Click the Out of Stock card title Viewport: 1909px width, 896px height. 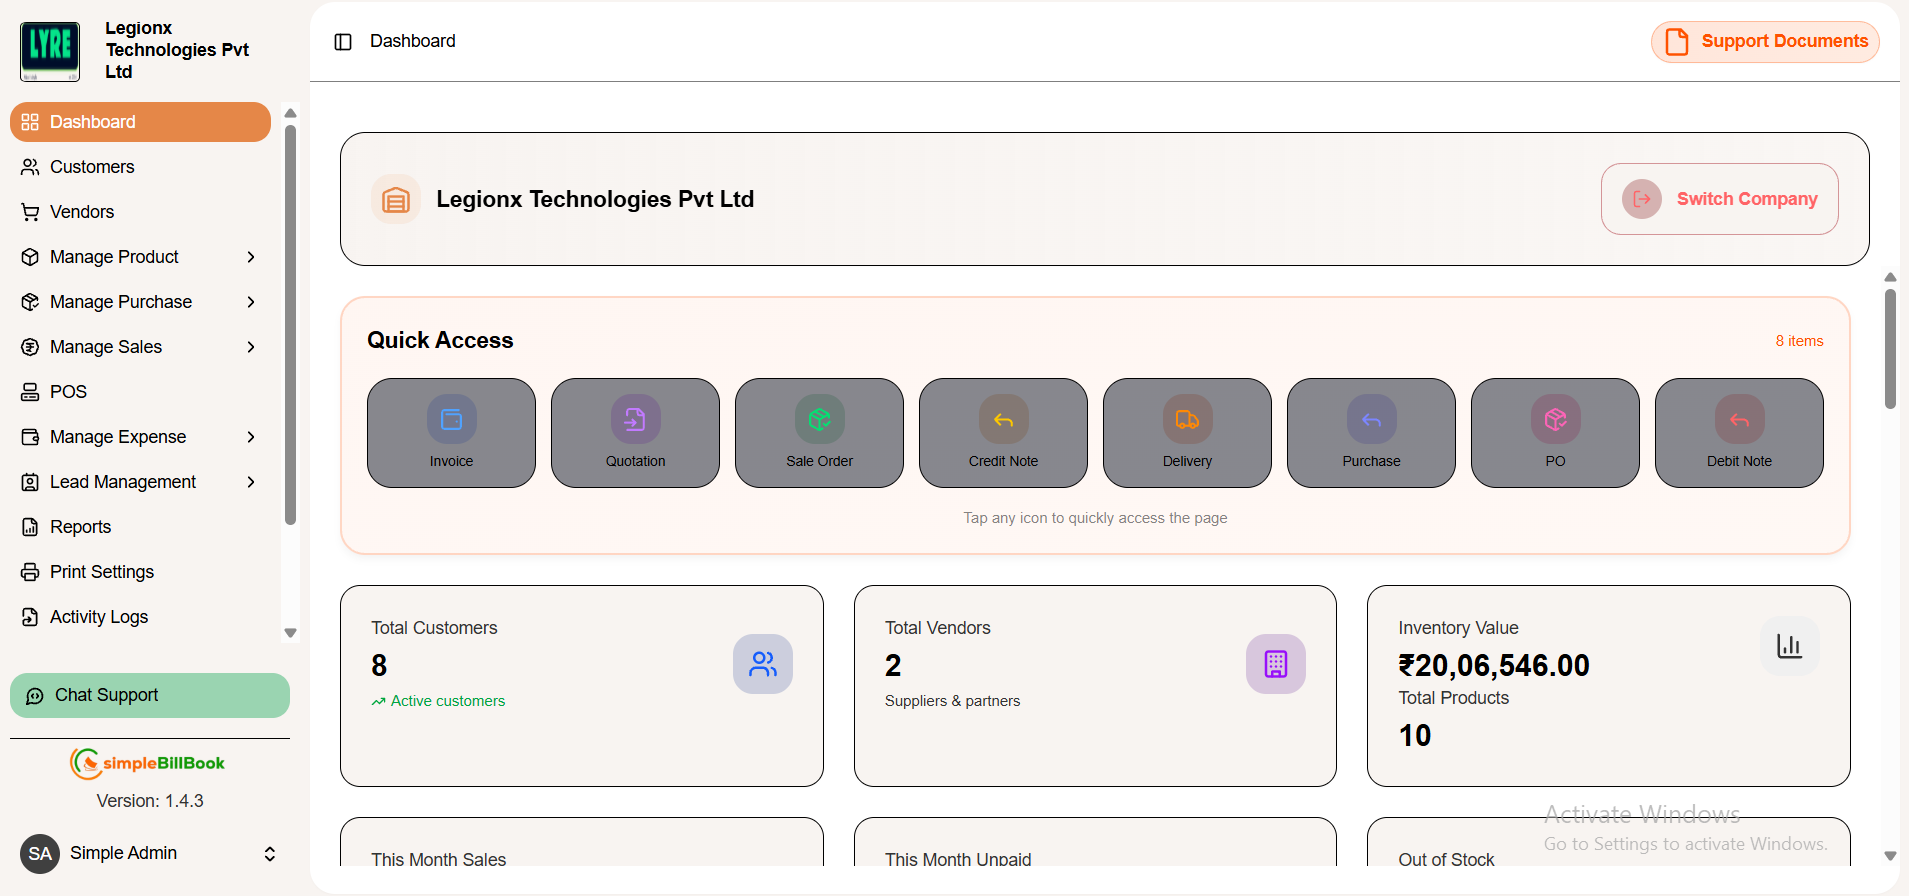tap(1446, 860)
